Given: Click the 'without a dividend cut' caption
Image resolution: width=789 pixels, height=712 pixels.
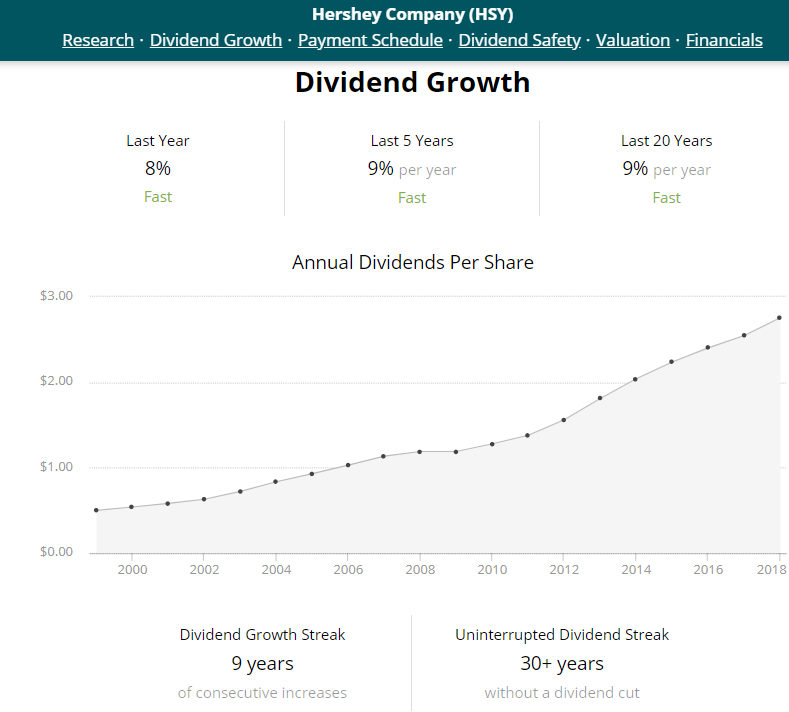Looking at the screenshot, I should (562, 693).
